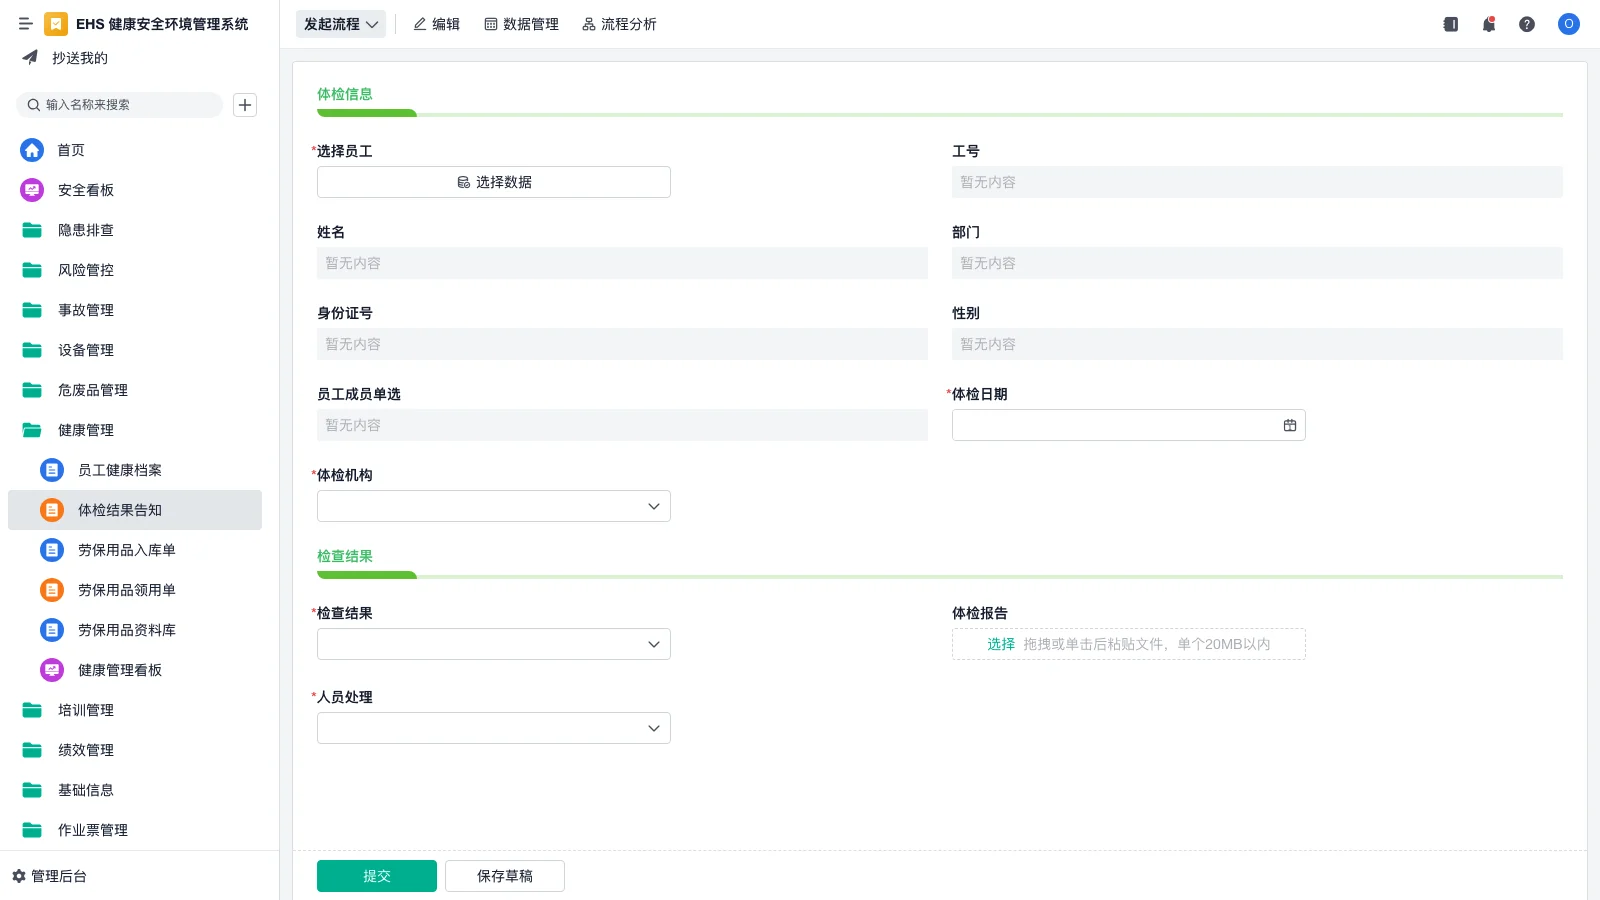Image resolution: width=1600 pixels, height=900 pixels.
Task: Click 保存草稿 to save a draft
Action: click(x=504, y=875)
